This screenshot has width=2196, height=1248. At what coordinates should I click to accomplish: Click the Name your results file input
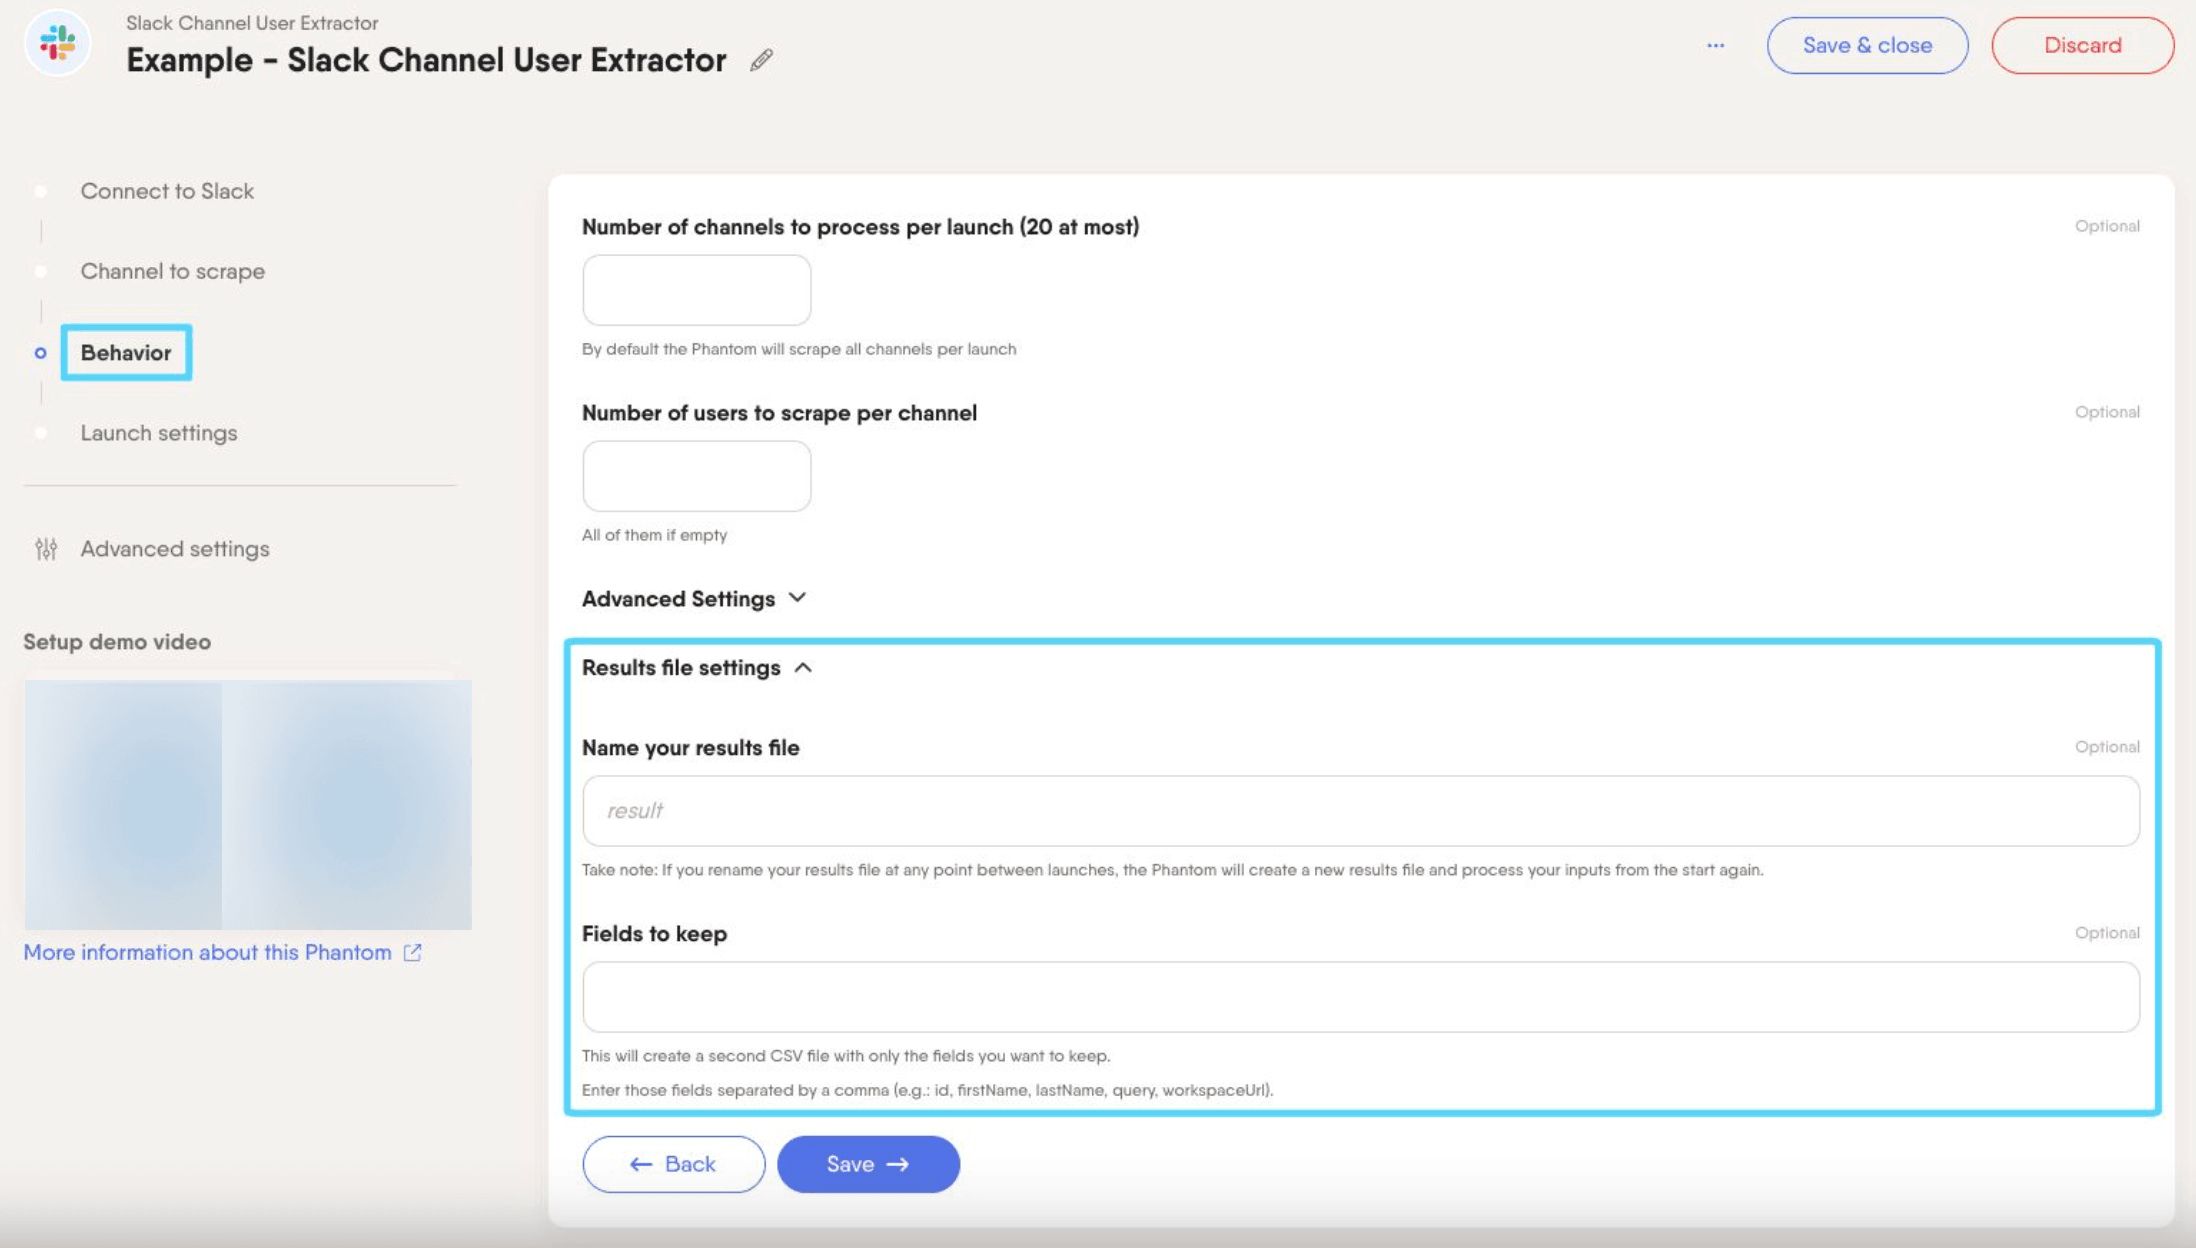click(x=1361, y=811)
